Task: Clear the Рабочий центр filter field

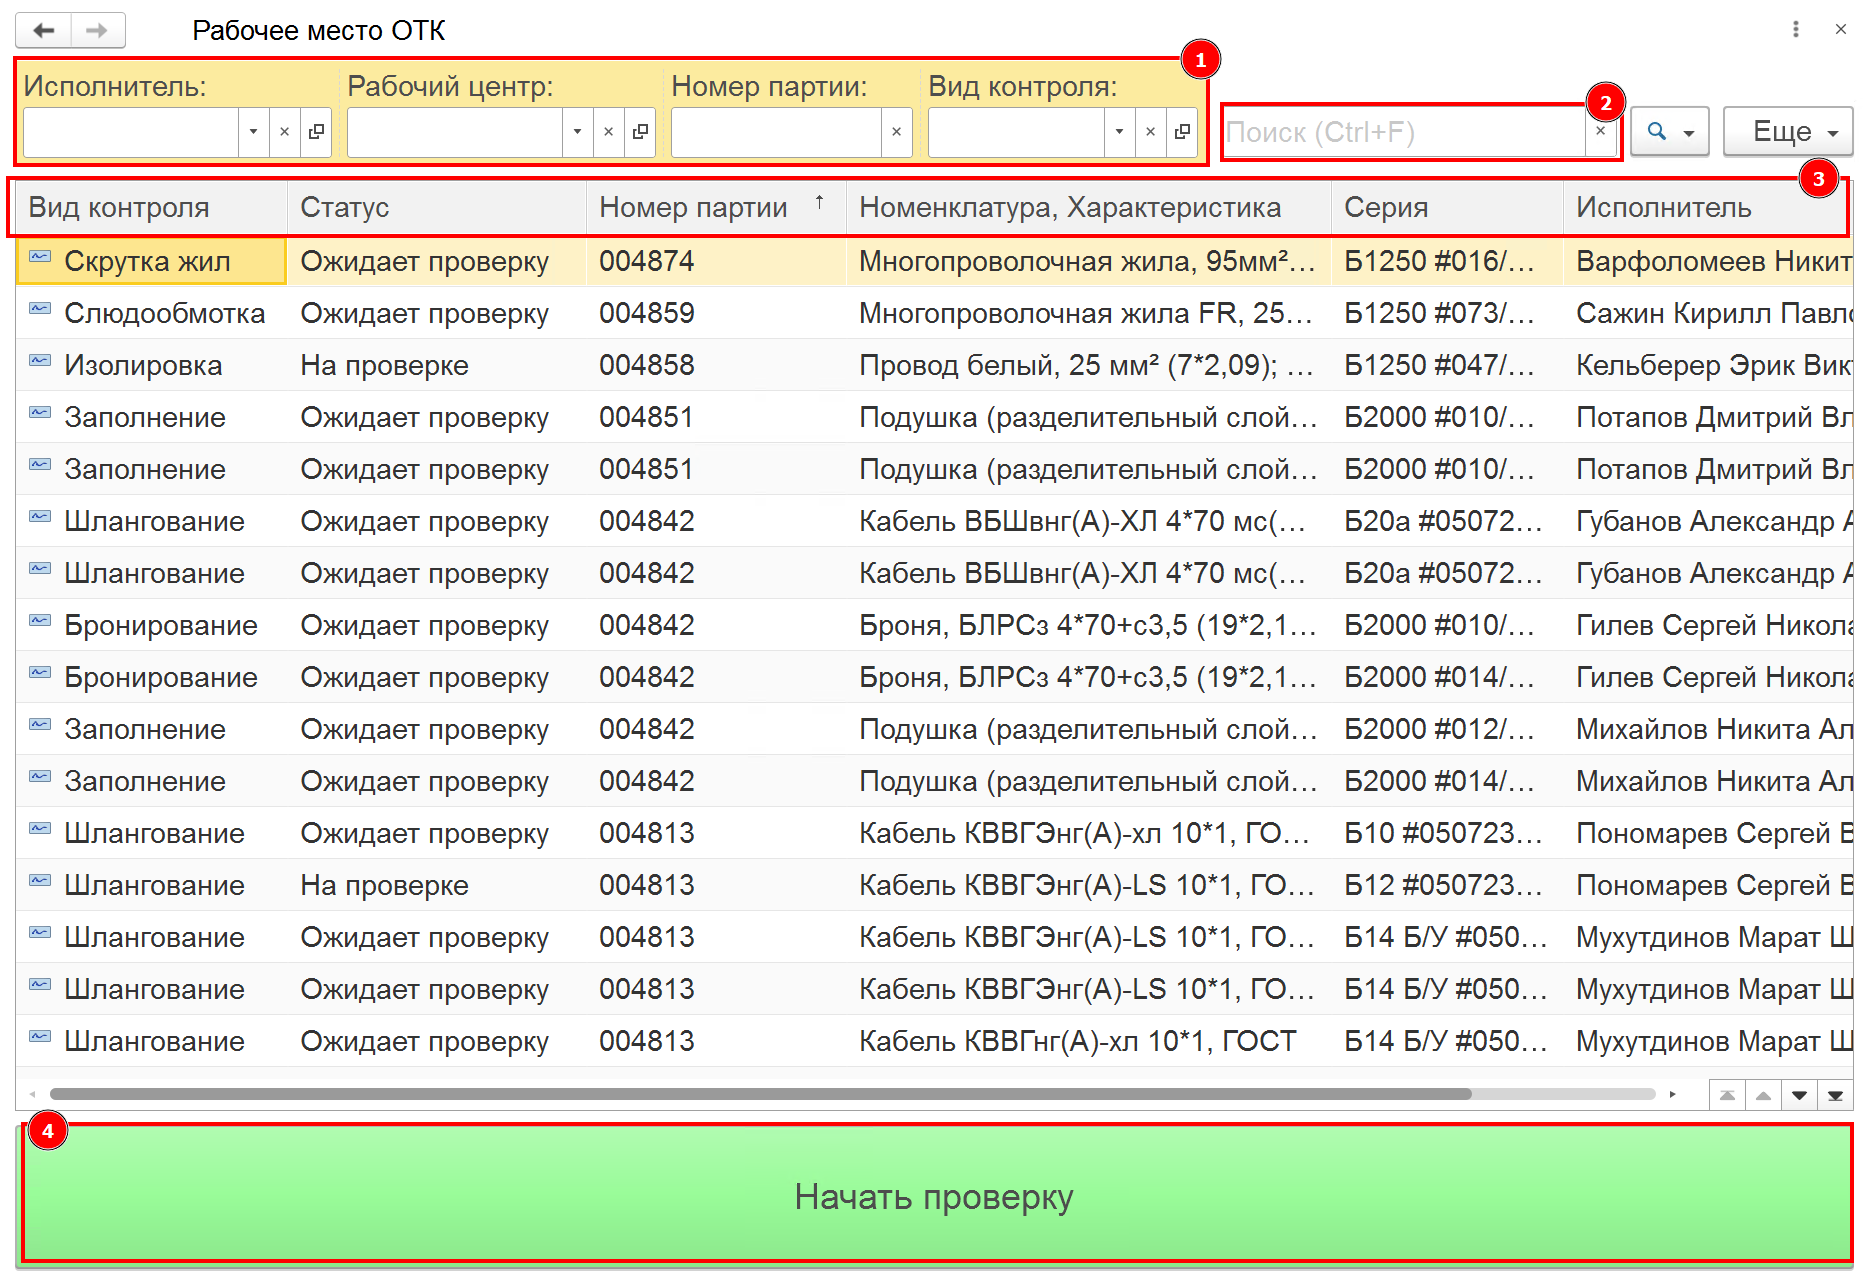Action: [608, 132]
